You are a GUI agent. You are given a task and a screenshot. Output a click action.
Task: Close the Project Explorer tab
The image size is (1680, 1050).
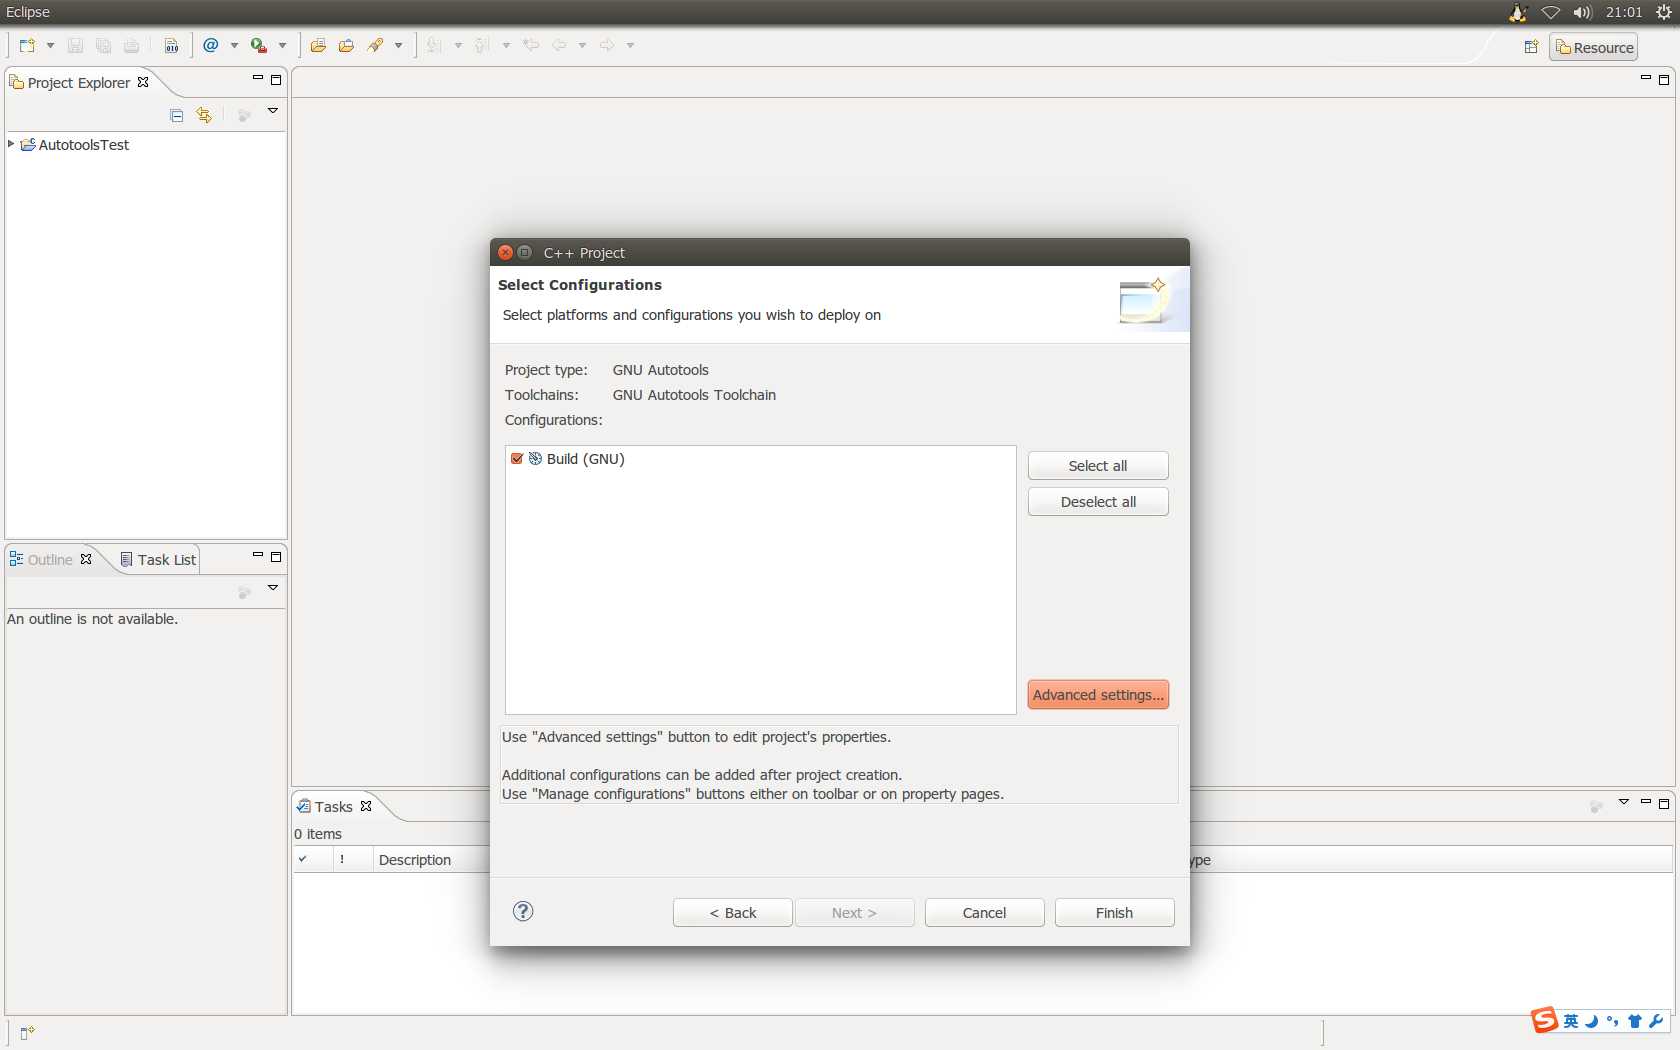pos(143,82)
